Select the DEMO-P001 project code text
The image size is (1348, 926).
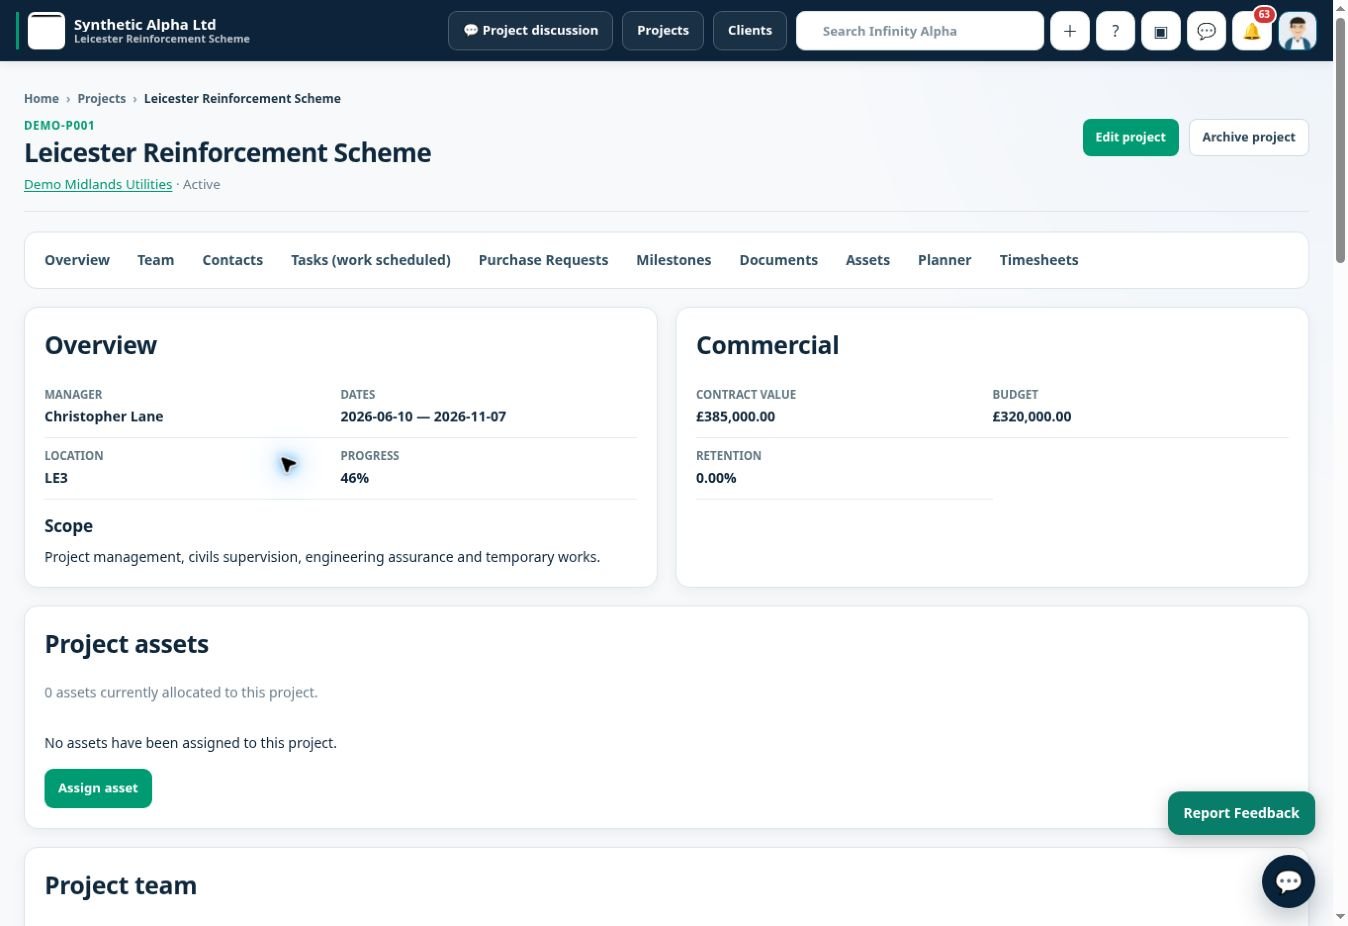point(59,125)
